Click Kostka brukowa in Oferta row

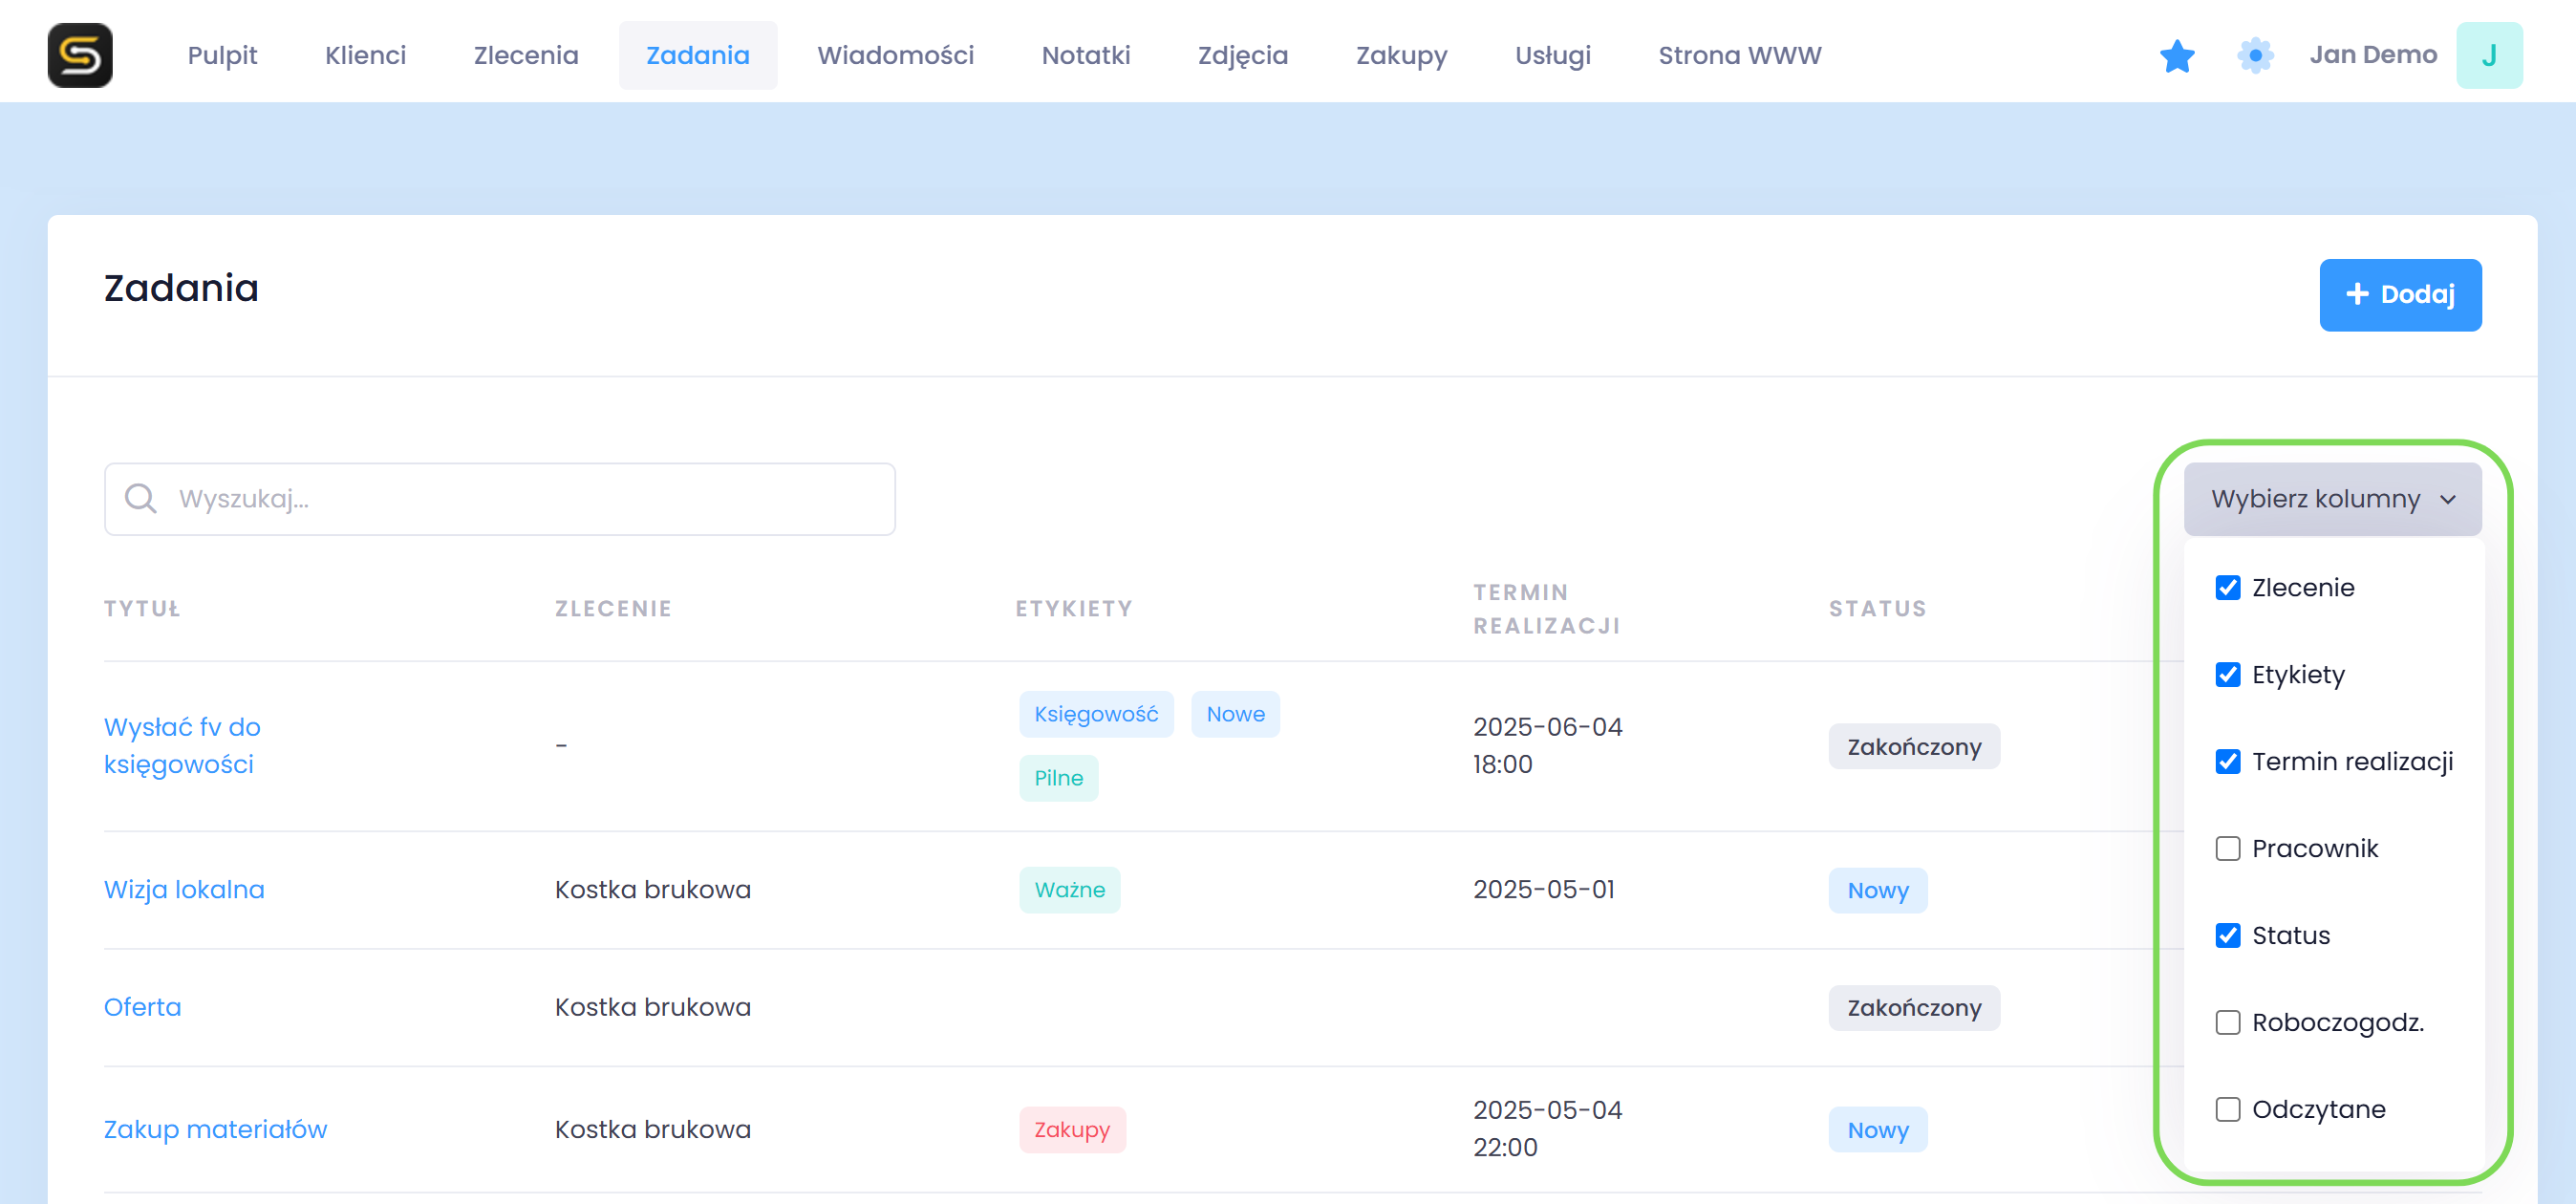[x=652, y=1006]
